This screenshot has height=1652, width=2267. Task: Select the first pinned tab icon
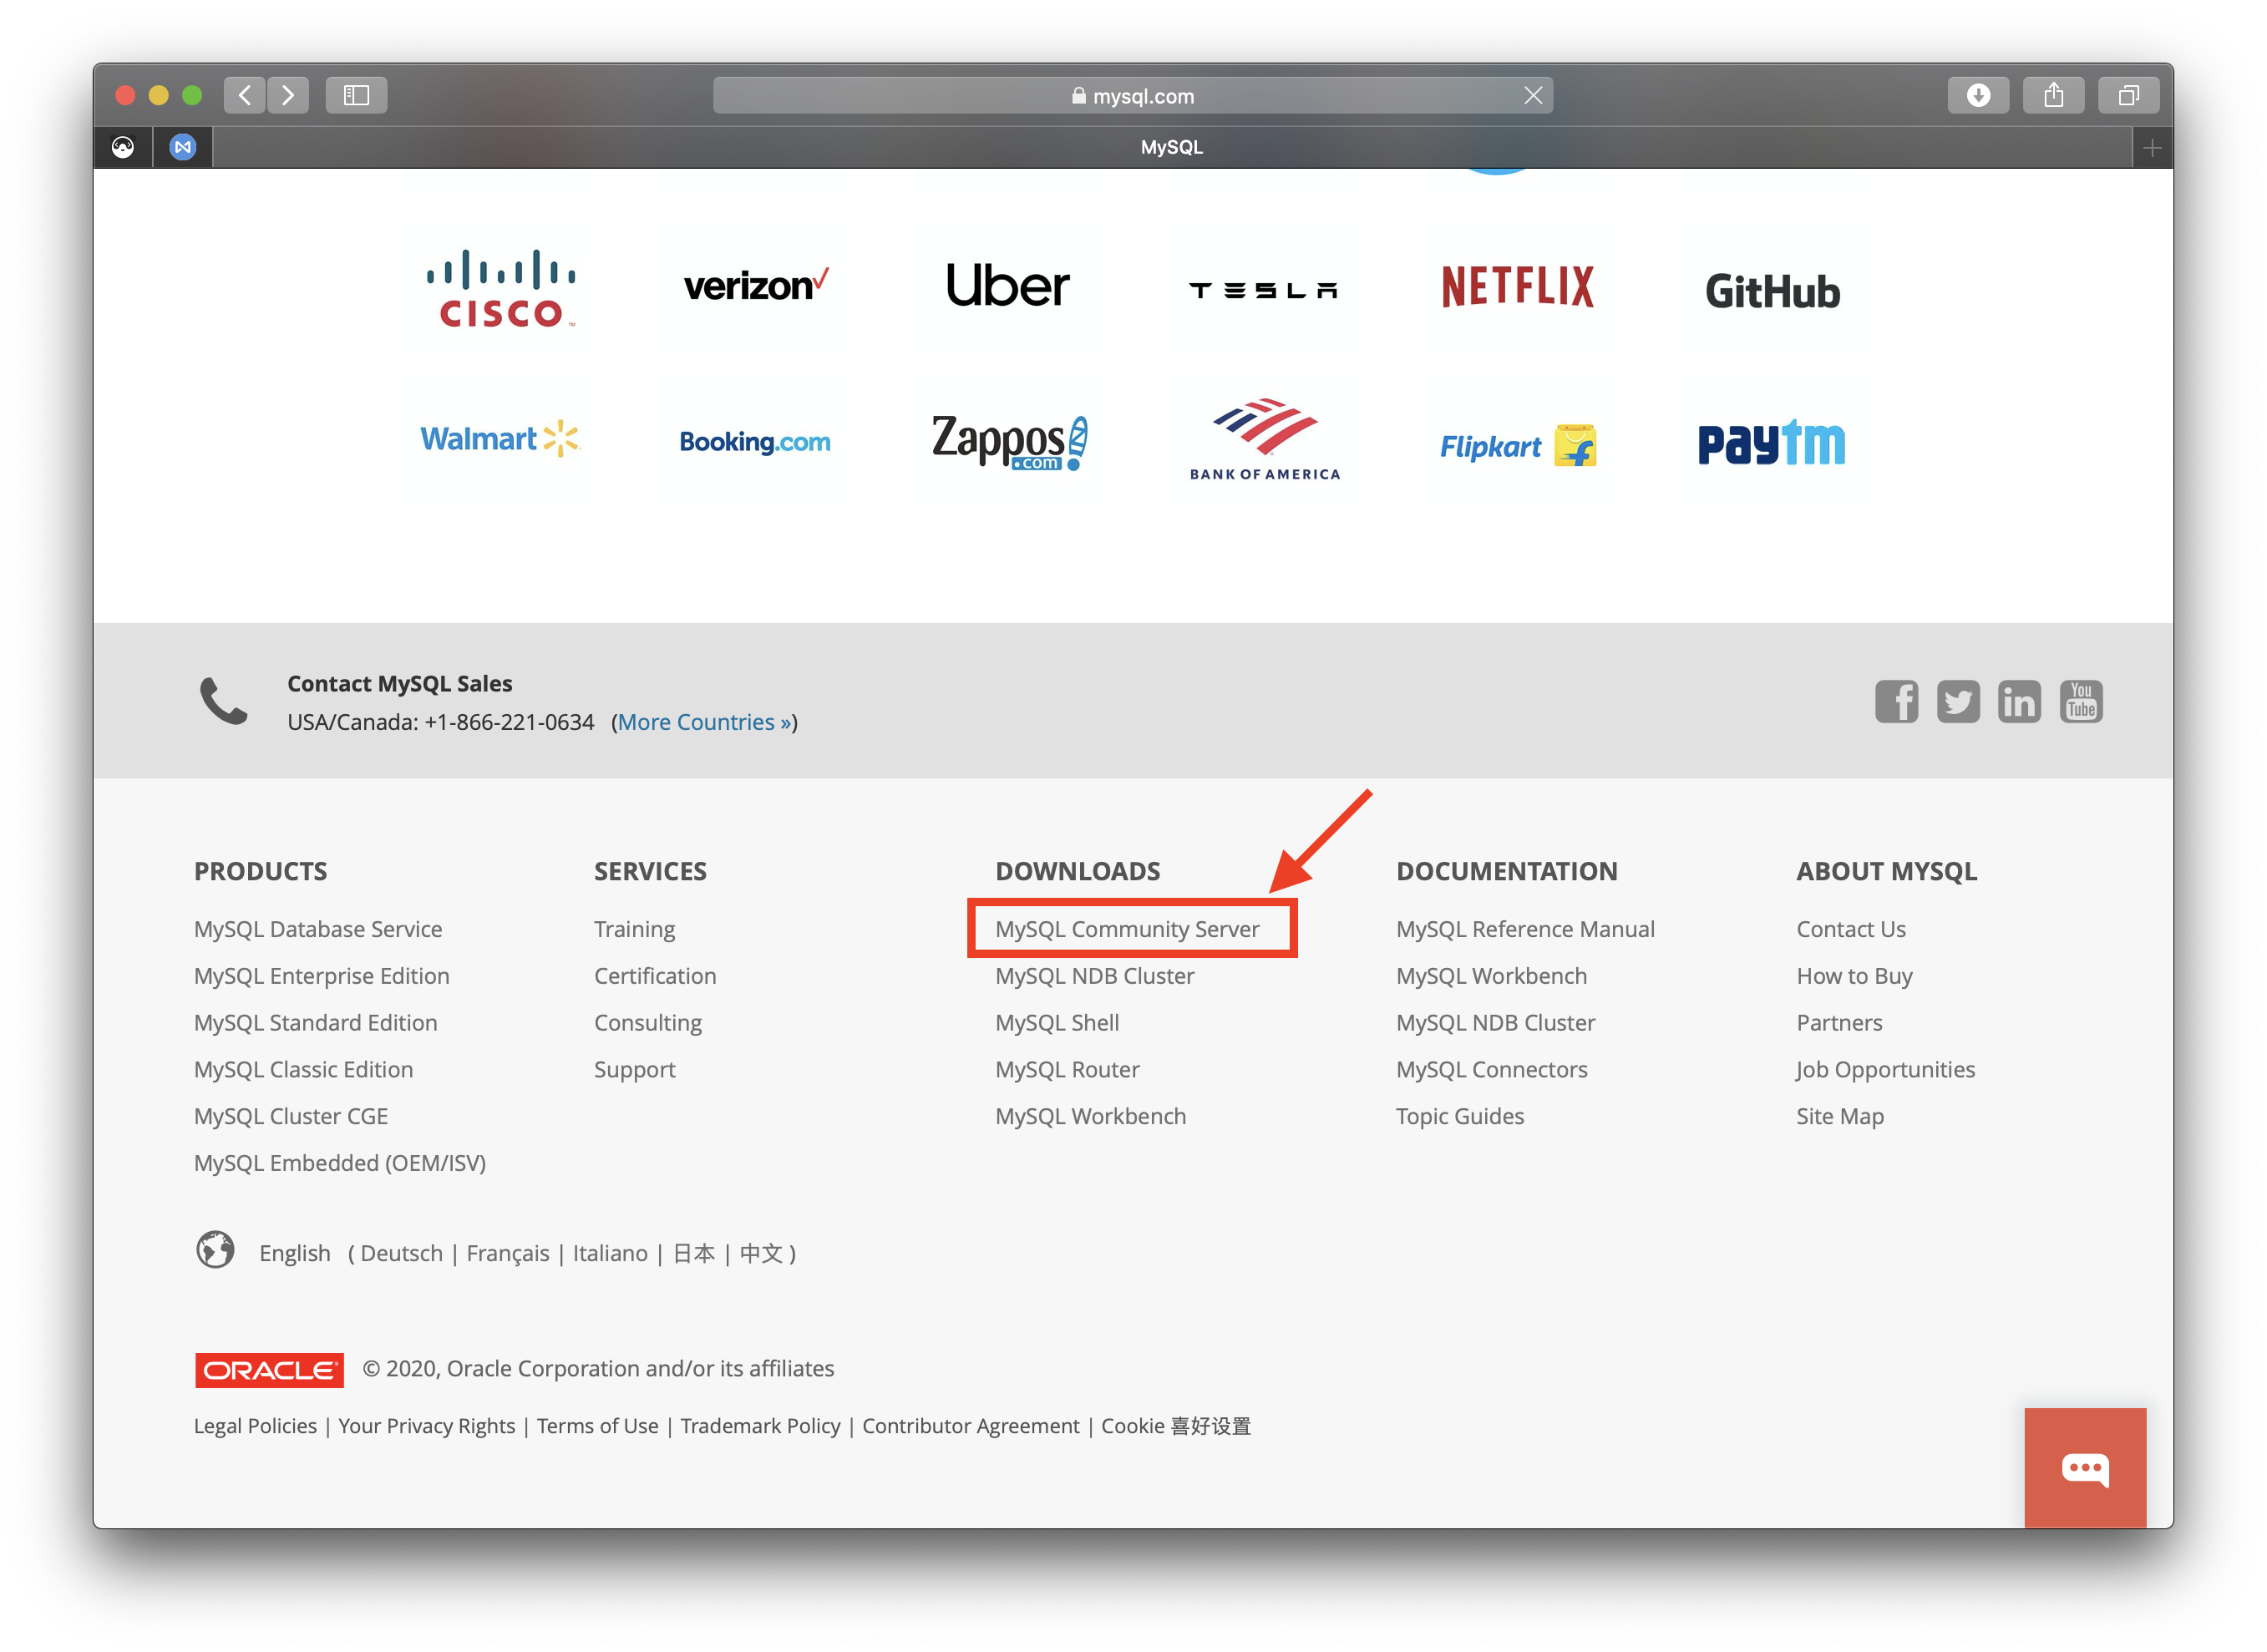pos(123,147)
